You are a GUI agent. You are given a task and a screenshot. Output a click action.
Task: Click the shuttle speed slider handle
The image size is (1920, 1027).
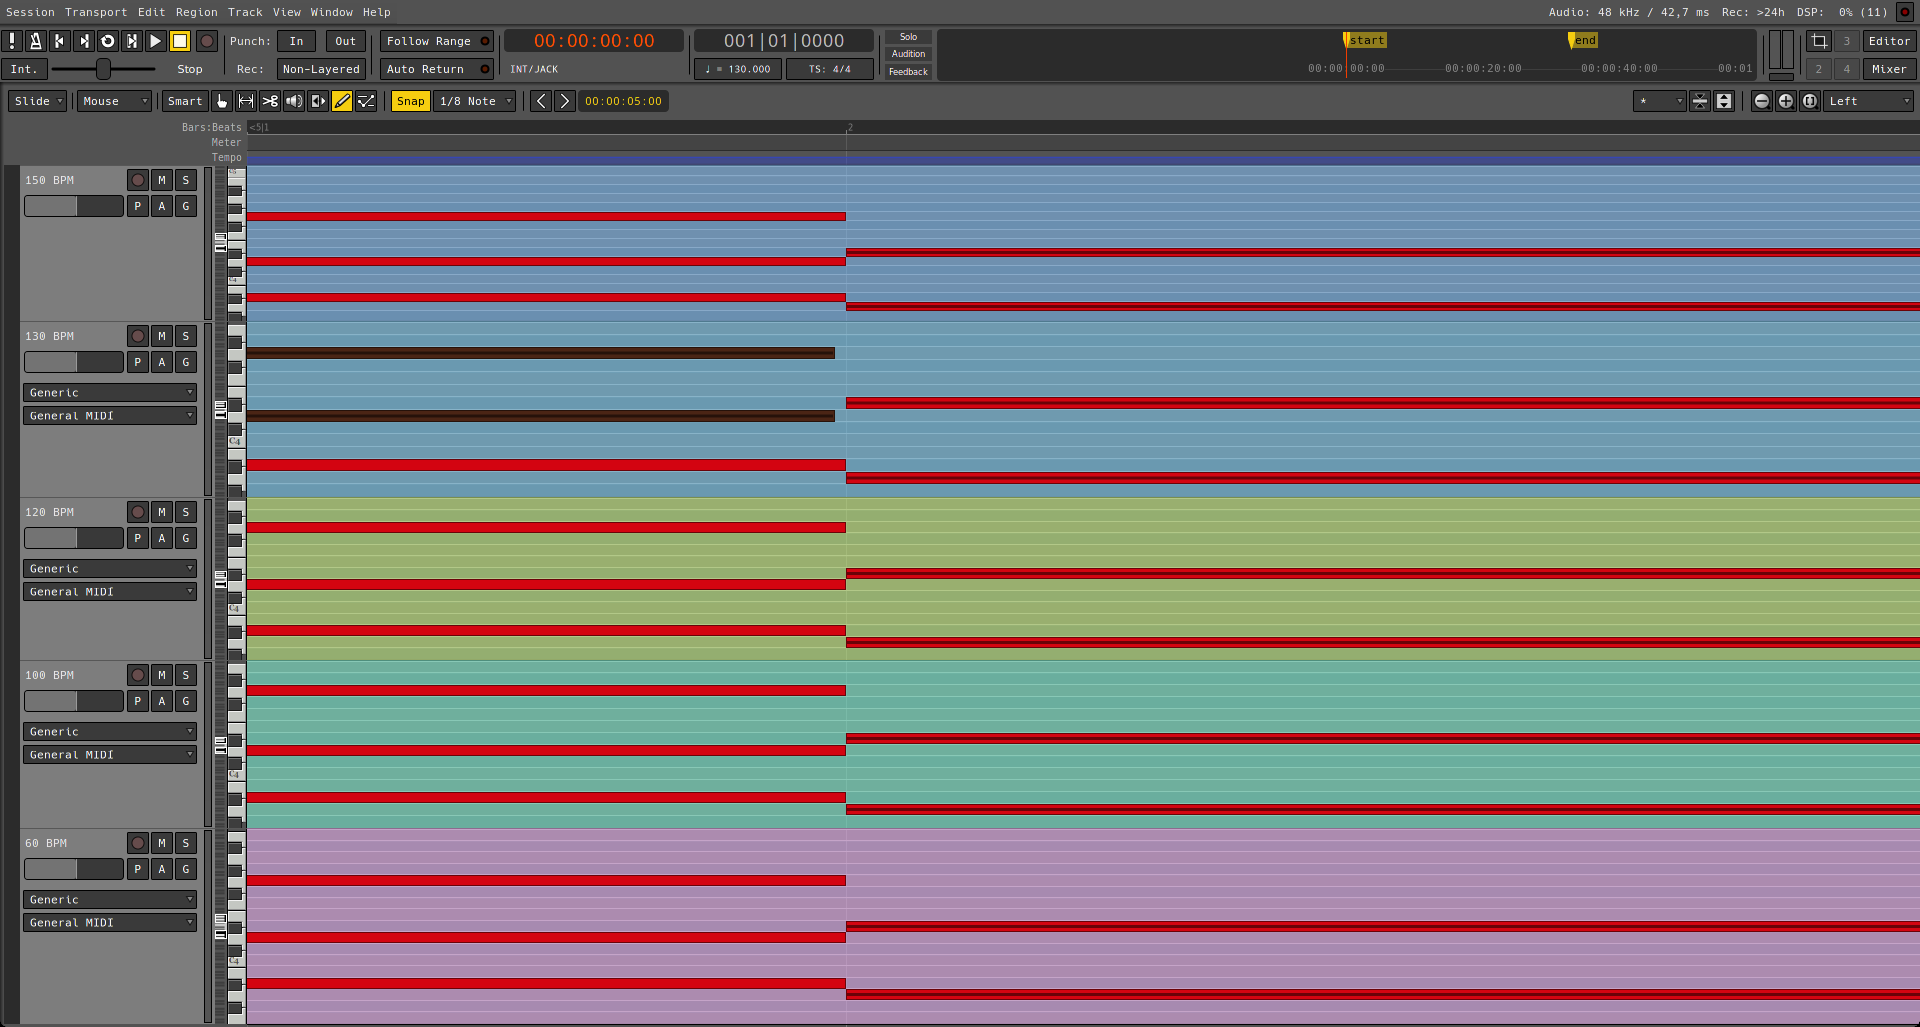(103, 69)
